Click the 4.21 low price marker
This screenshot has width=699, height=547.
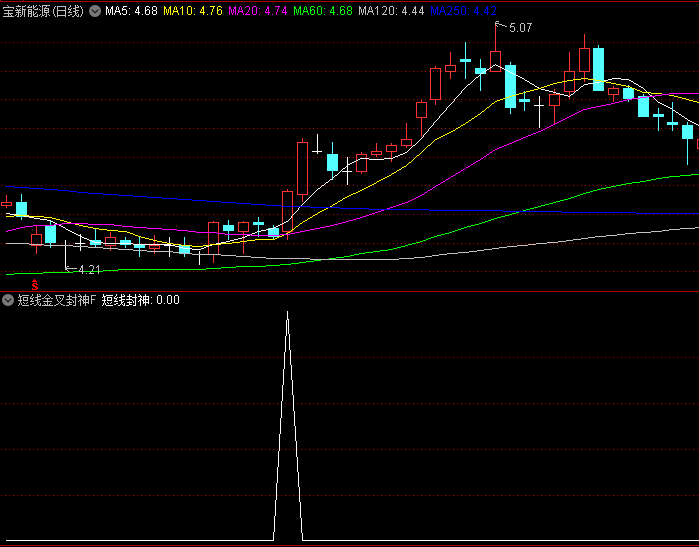89,270
